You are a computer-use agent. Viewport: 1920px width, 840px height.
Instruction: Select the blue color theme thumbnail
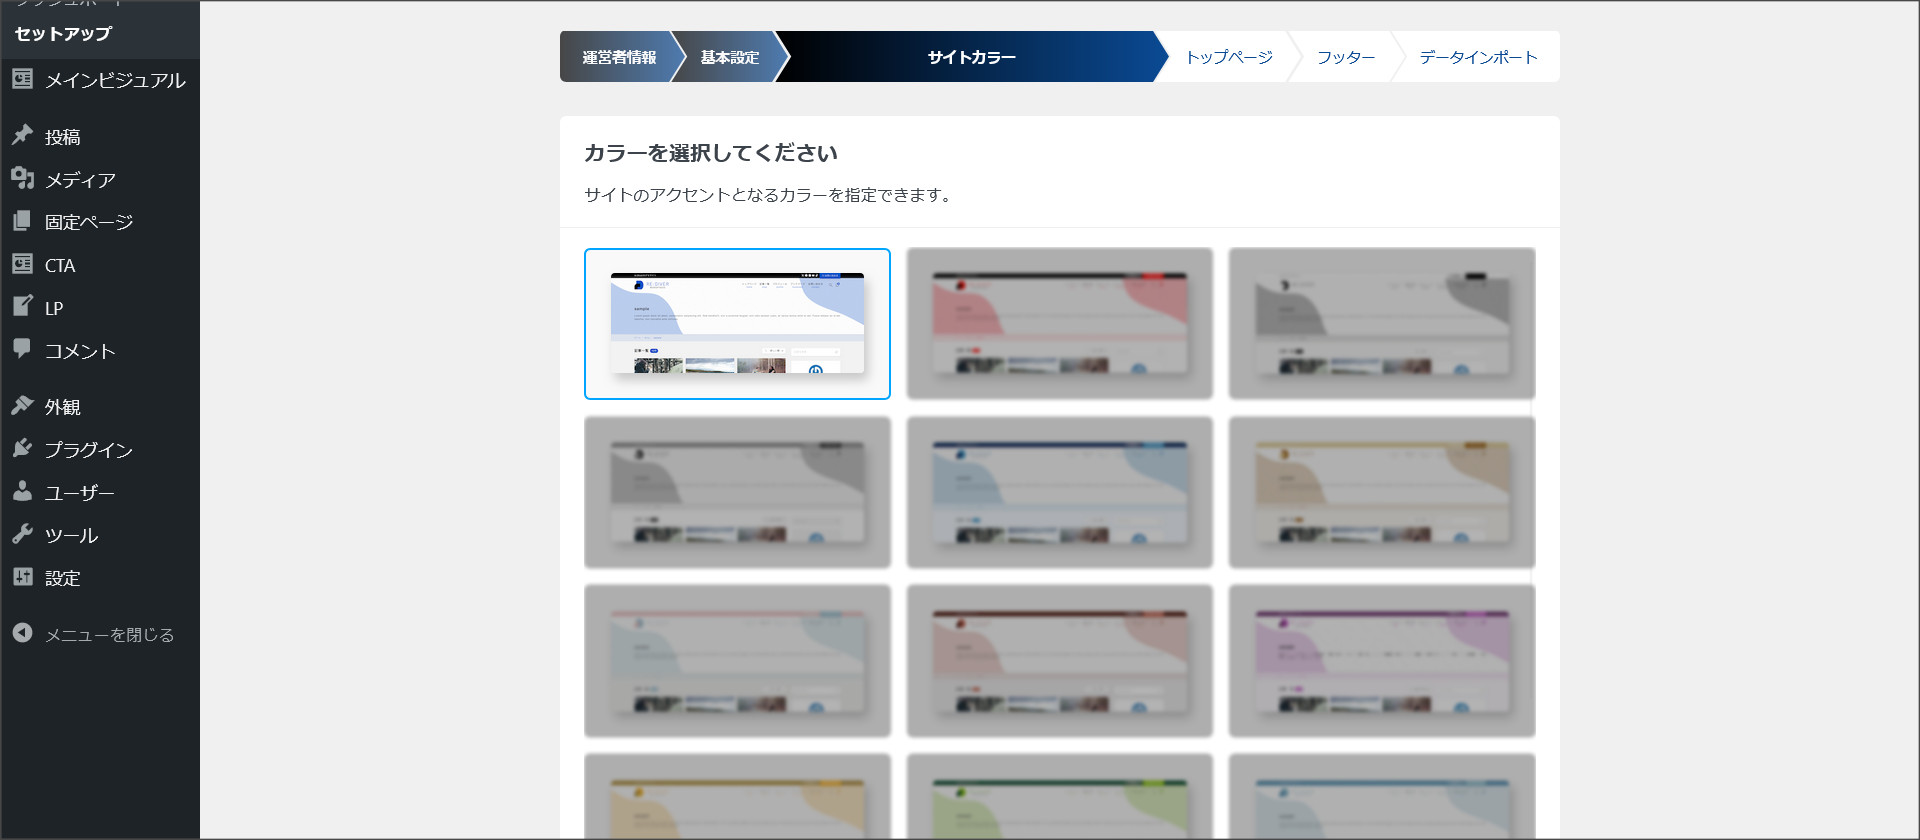[737, 324]
